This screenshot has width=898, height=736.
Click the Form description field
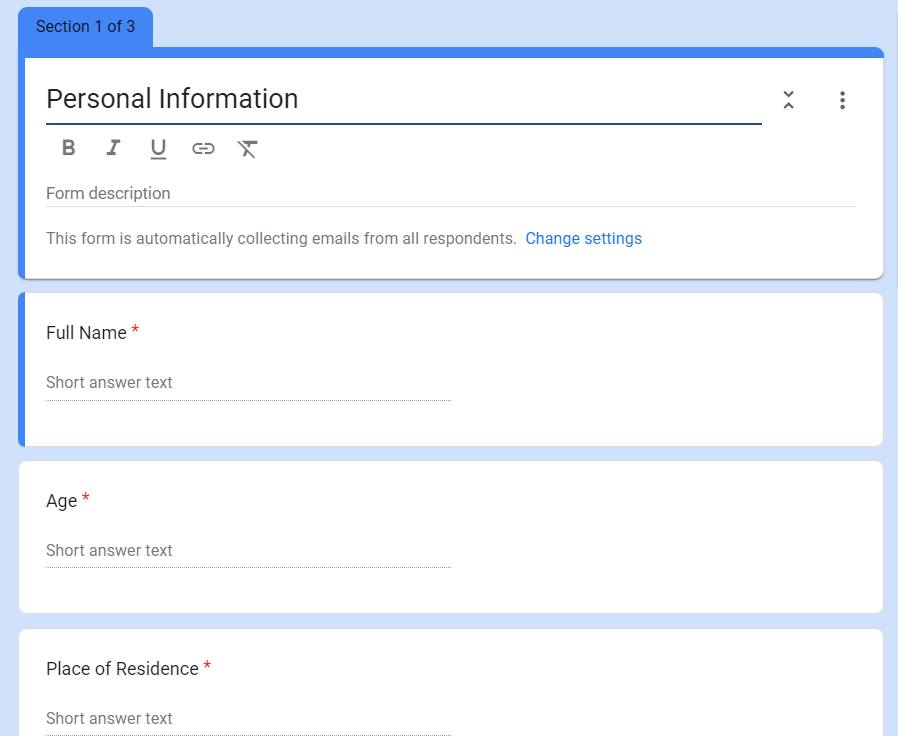coord(451,194)
